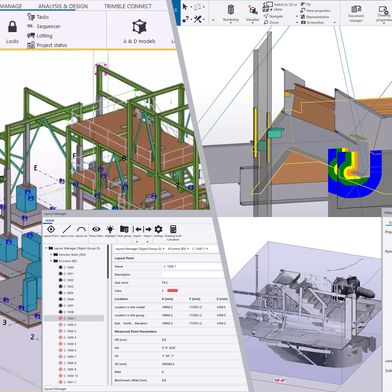Screen dimensions: 392x392
Task: Click the 'Size (mm)' property label
Action: point(121,283)
